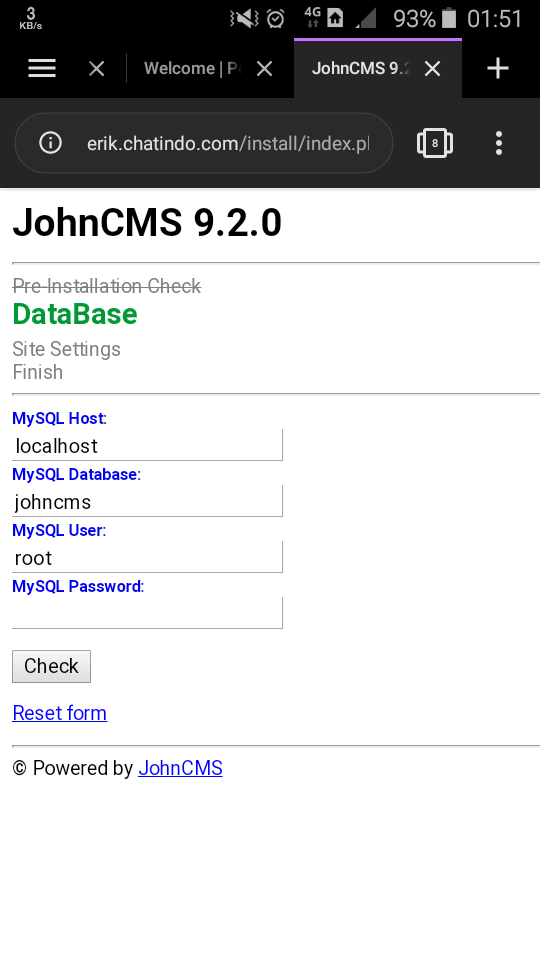The width and height of the screenshot is (540, 960).
Task: Open the browser hamburger menu
Action: click(42, 68)
